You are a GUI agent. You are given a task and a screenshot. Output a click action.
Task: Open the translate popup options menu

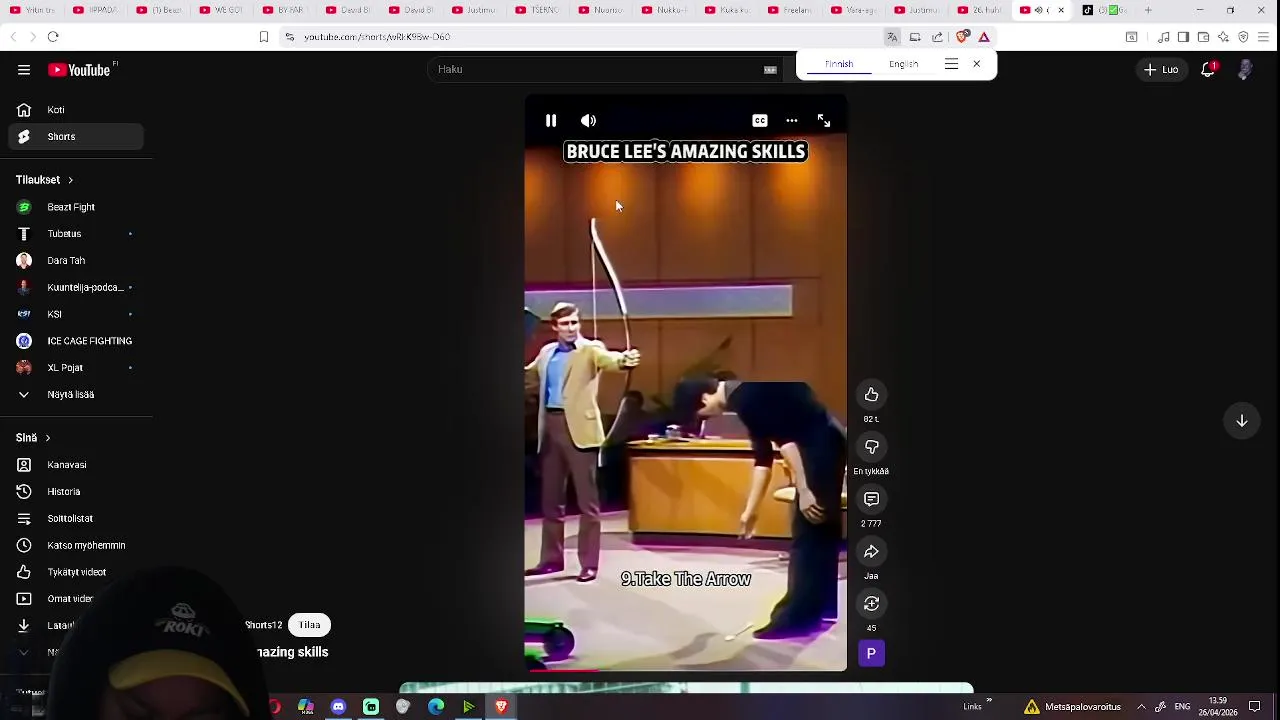(x=951, y=64)
